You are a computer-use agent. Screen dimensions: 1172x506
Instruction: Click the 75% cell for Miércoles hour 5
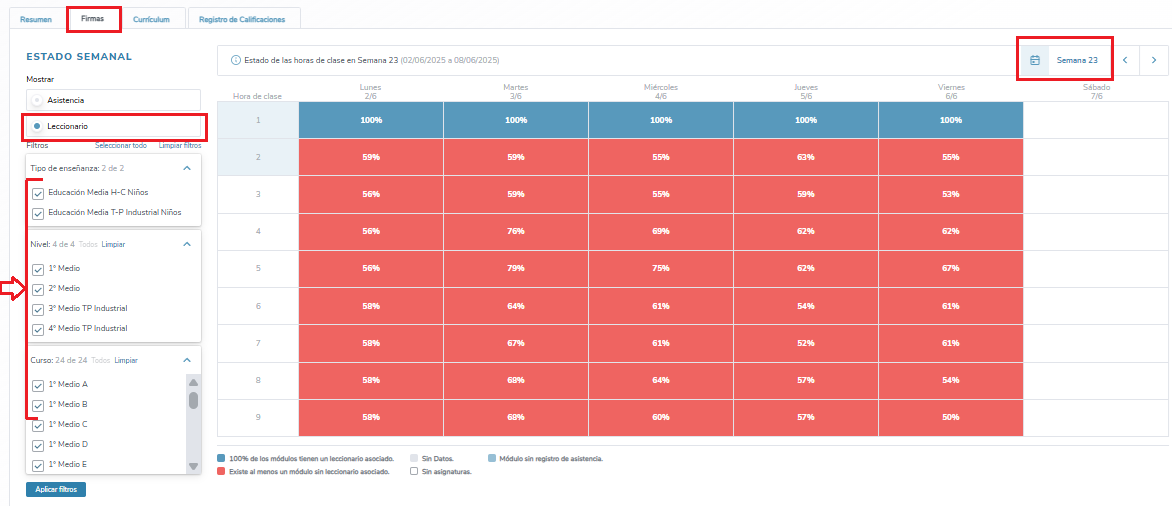(x=661, y=269)
